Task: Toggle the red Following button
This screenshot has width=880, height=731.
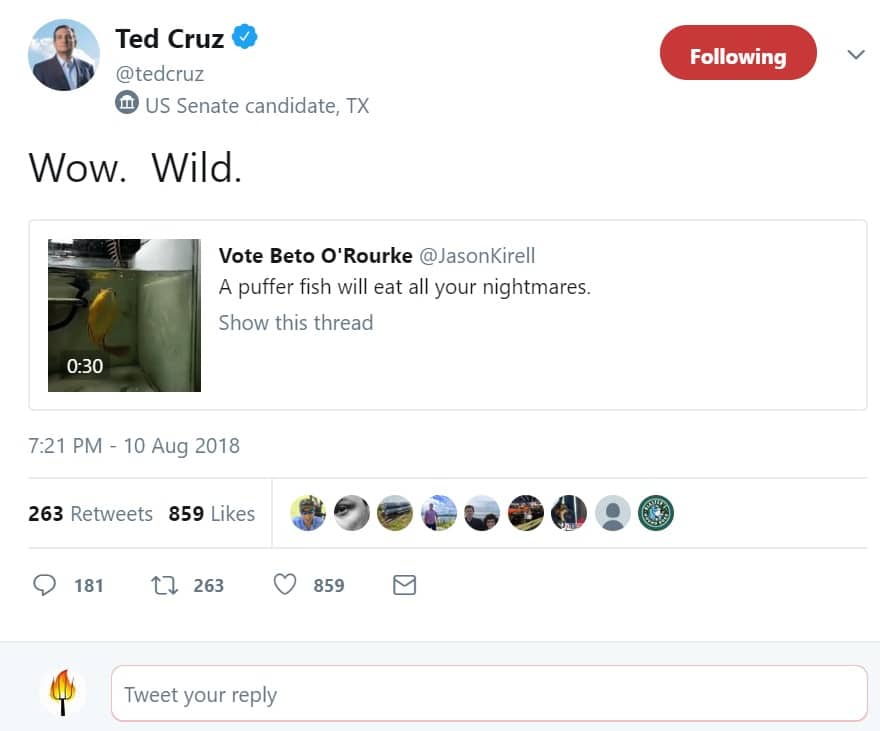Action: 738,53
